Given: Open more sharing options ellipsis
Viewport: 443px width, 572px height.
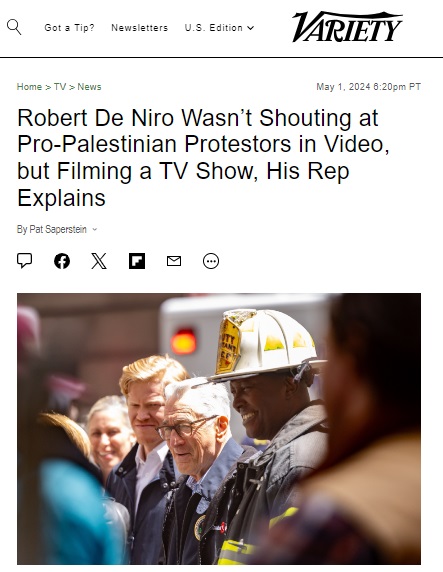Looking at the screenshot, I should (211, 261).
